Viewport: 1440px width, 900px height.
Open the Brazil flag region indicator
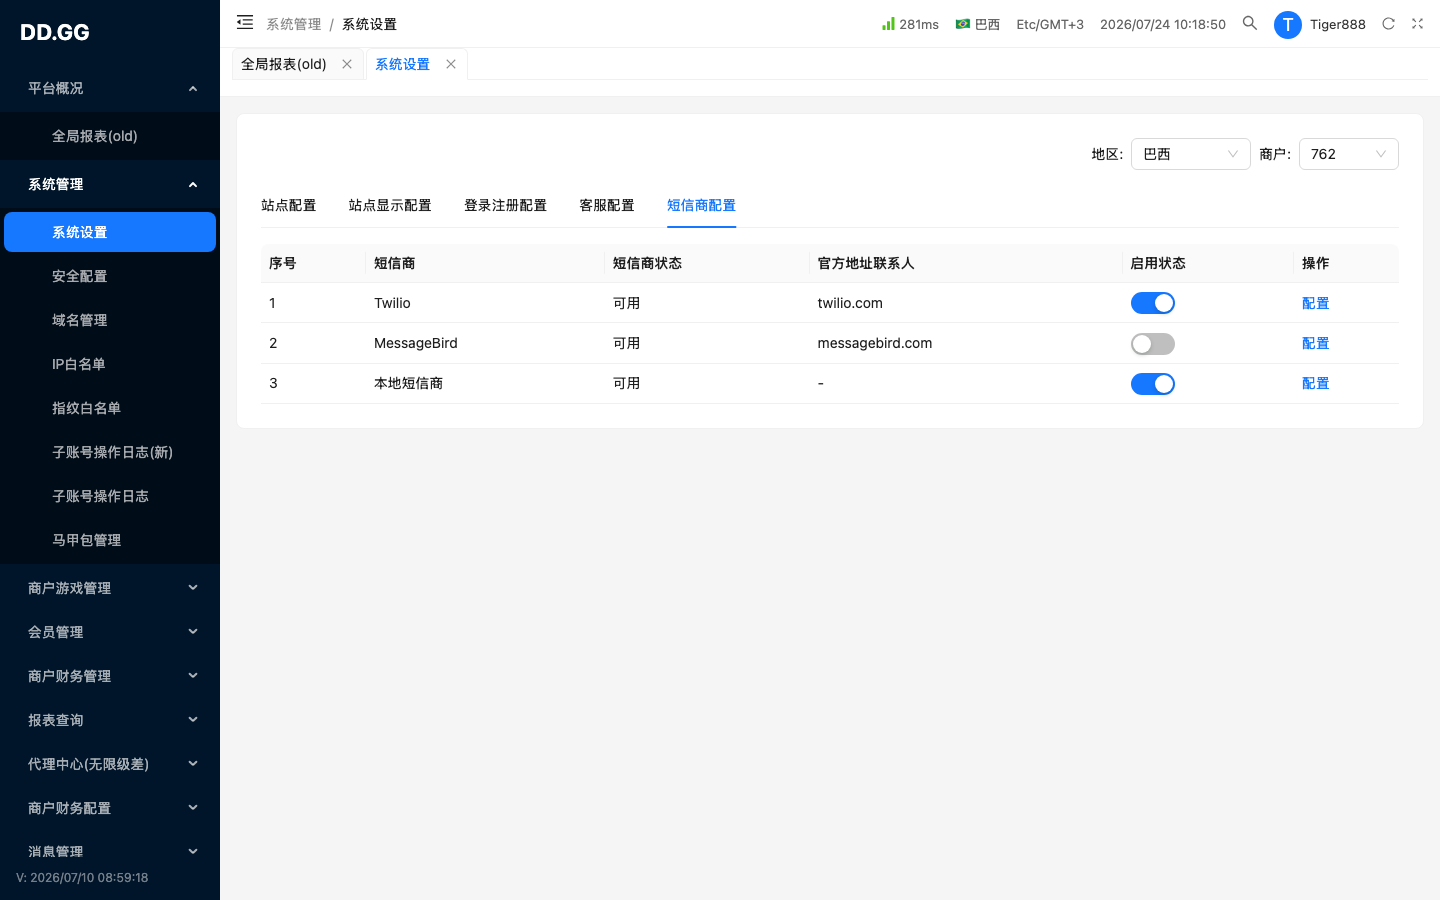pos(977,24)
